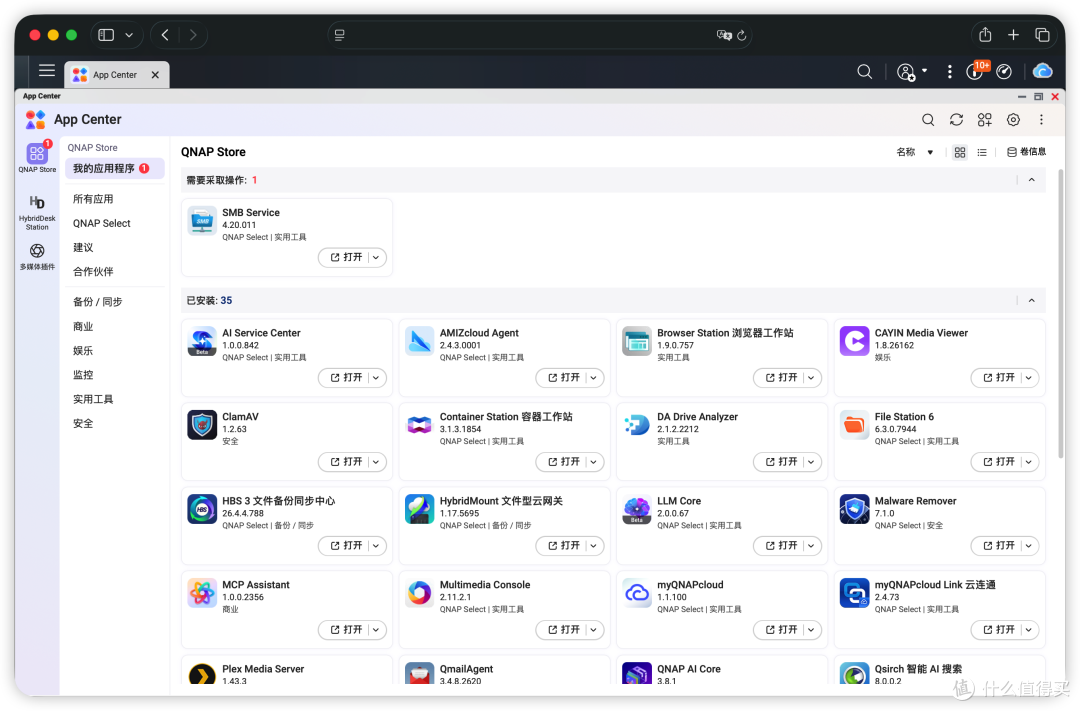Expand dropdown arrow on SMB Service 打开 button
Viewport: 1080px width, 711px height.
click(376, 258)
